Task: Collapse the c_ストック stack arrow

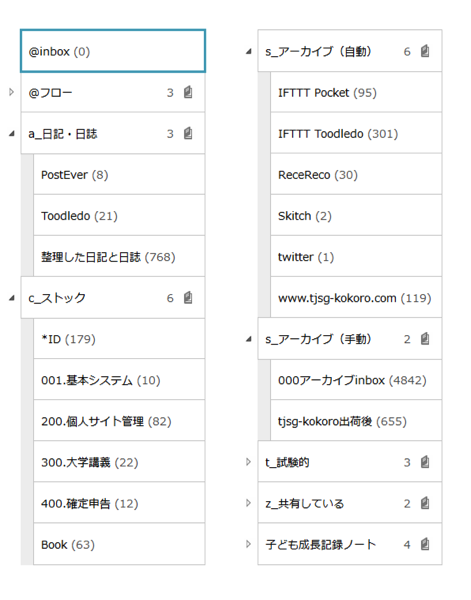Action: [x=12, y=298]
